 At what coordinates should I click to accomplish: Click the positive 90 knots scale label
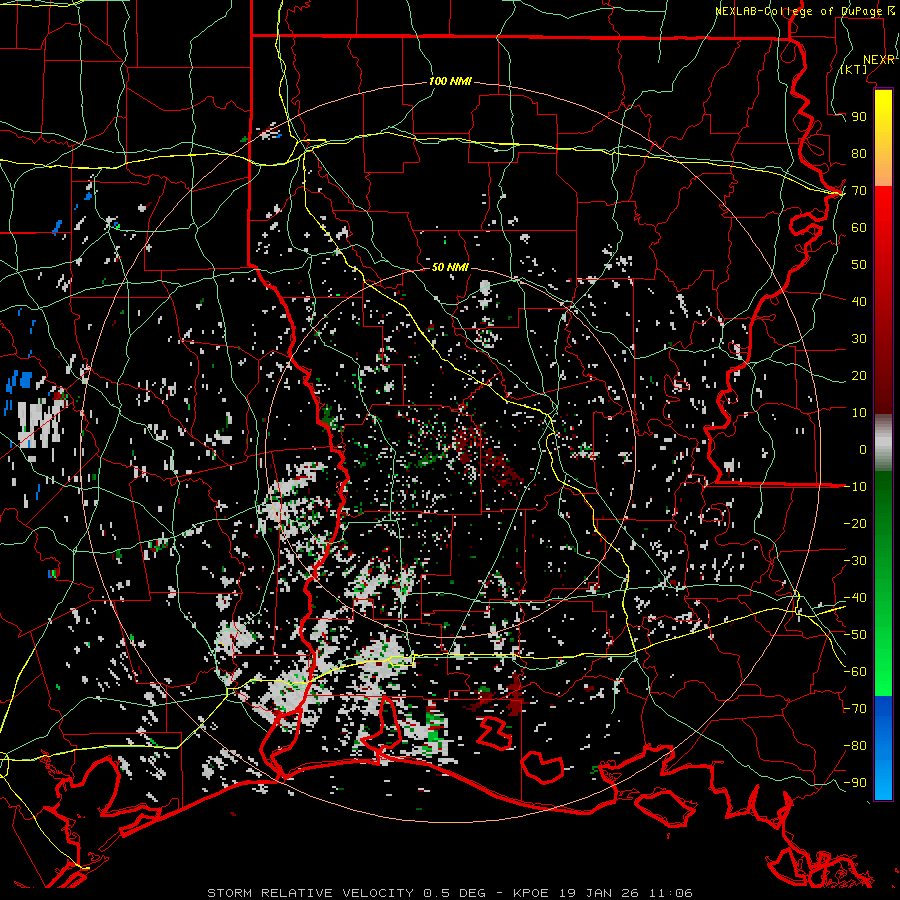pos(859,117)
